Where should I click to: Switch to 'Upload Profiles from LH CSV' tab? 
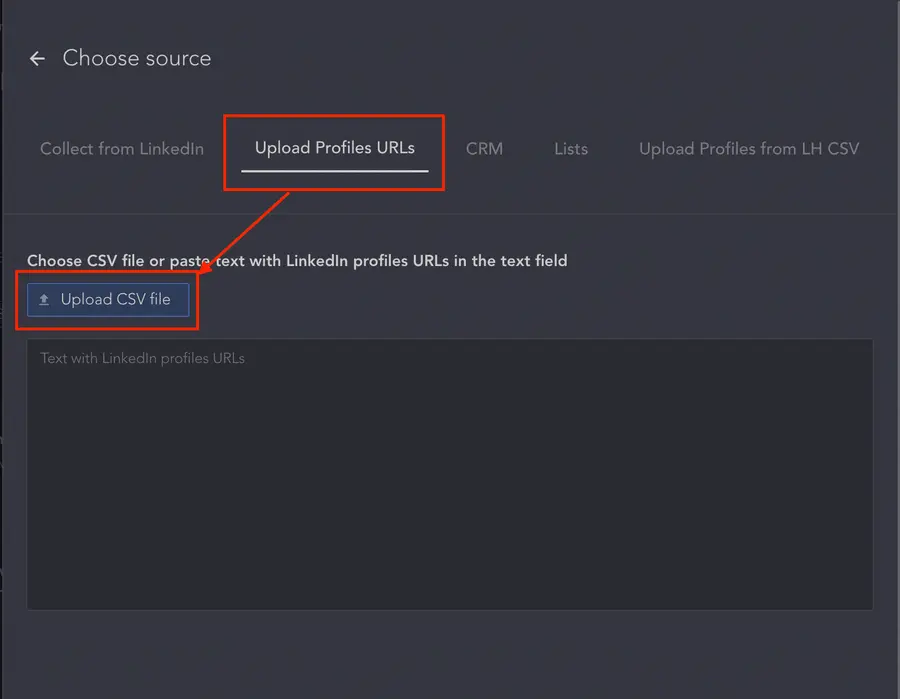click(748, 148)
